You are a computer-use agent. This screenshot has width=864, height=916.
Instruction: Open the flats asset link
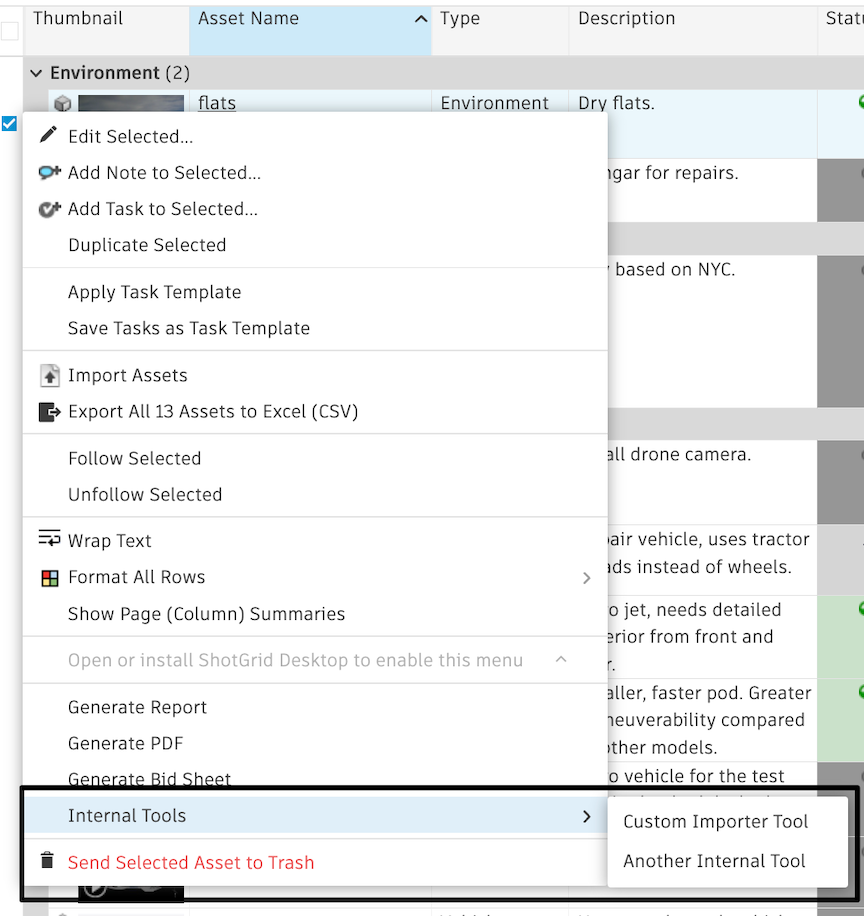click(217, 103)
